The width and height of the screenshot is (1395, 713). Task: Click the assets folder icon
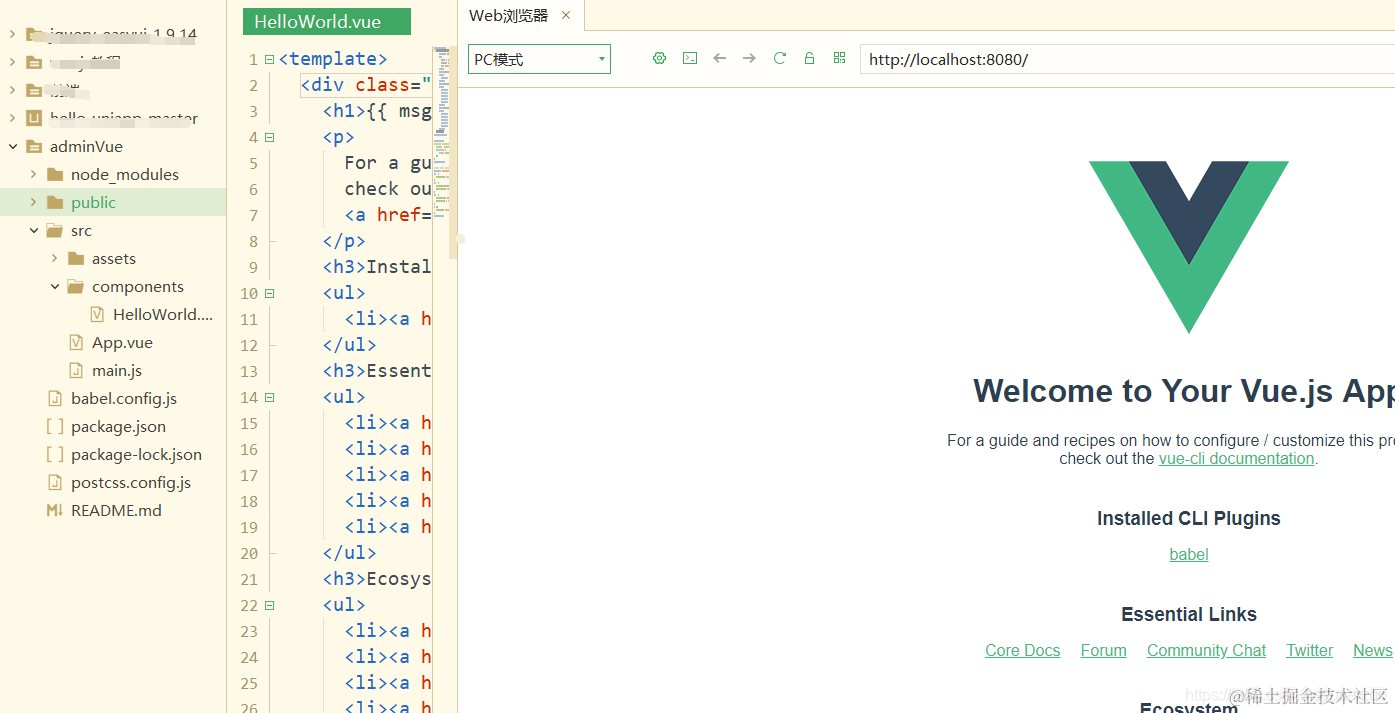pos(76,258)
